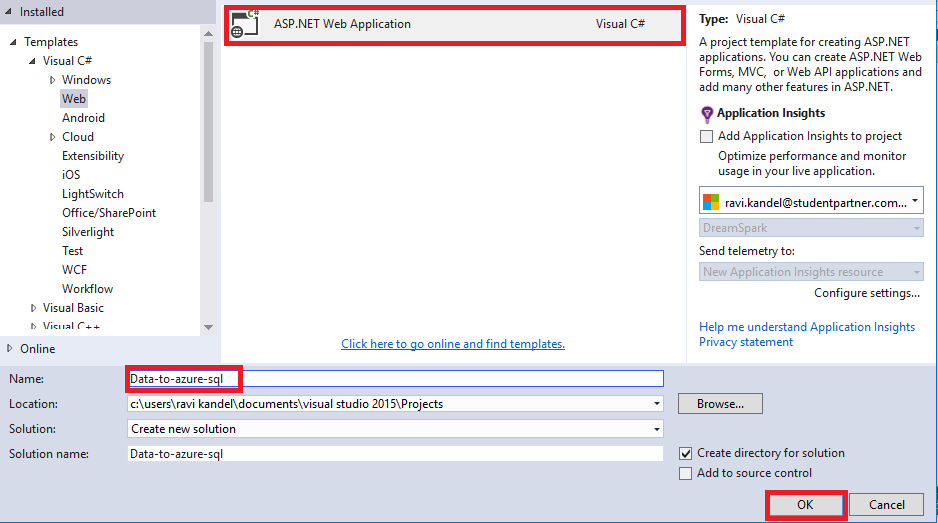938x523 pixels.
Task: Select the Visual Basic node
Action: click(x=73, y=308)
